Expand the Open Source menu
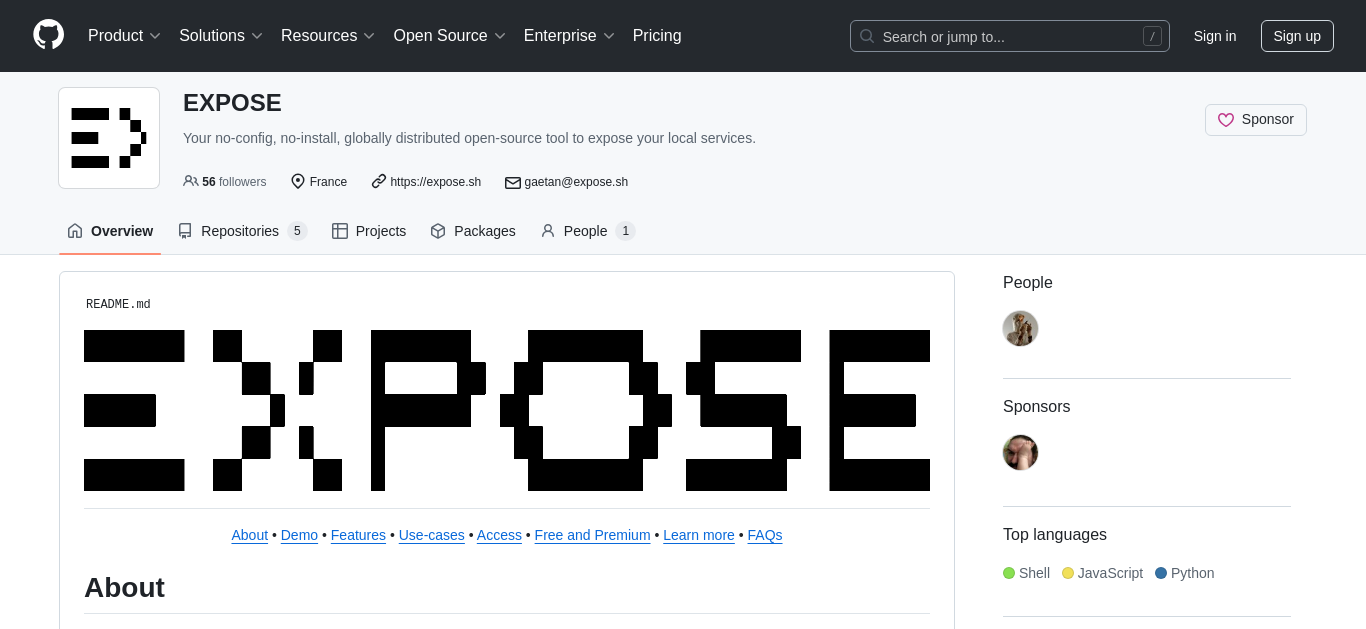The image size is (1366, 629). [x=450, y=36]
